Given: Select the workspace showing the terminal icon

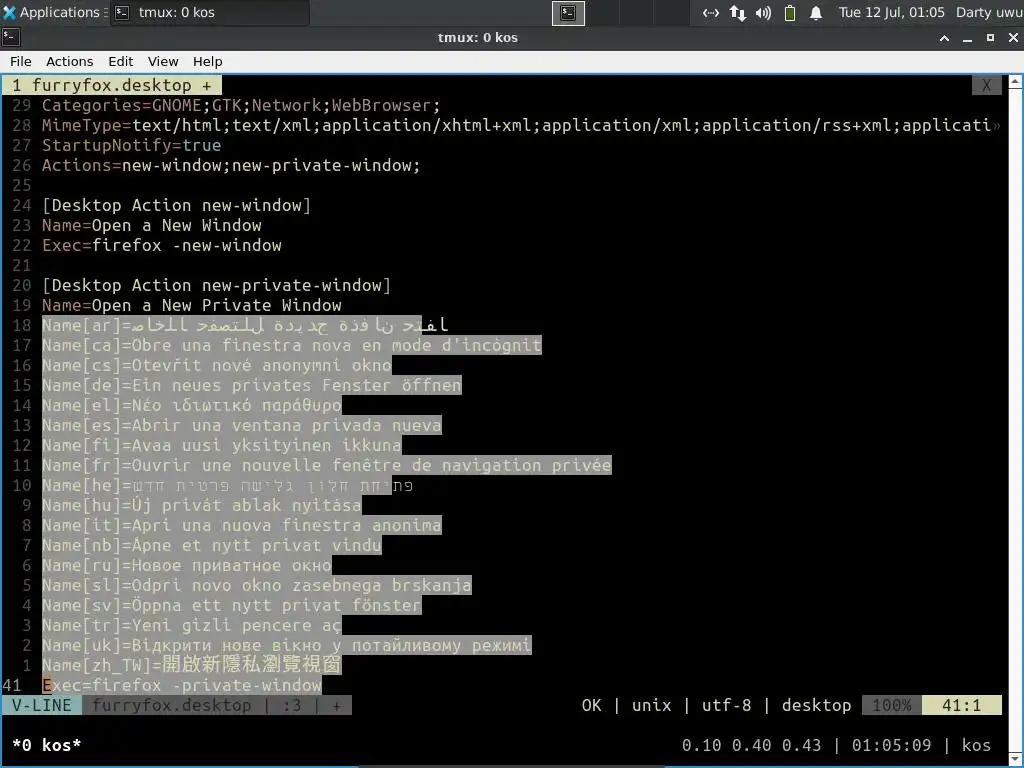Looking at the screenshot, I should pos(568,12).
